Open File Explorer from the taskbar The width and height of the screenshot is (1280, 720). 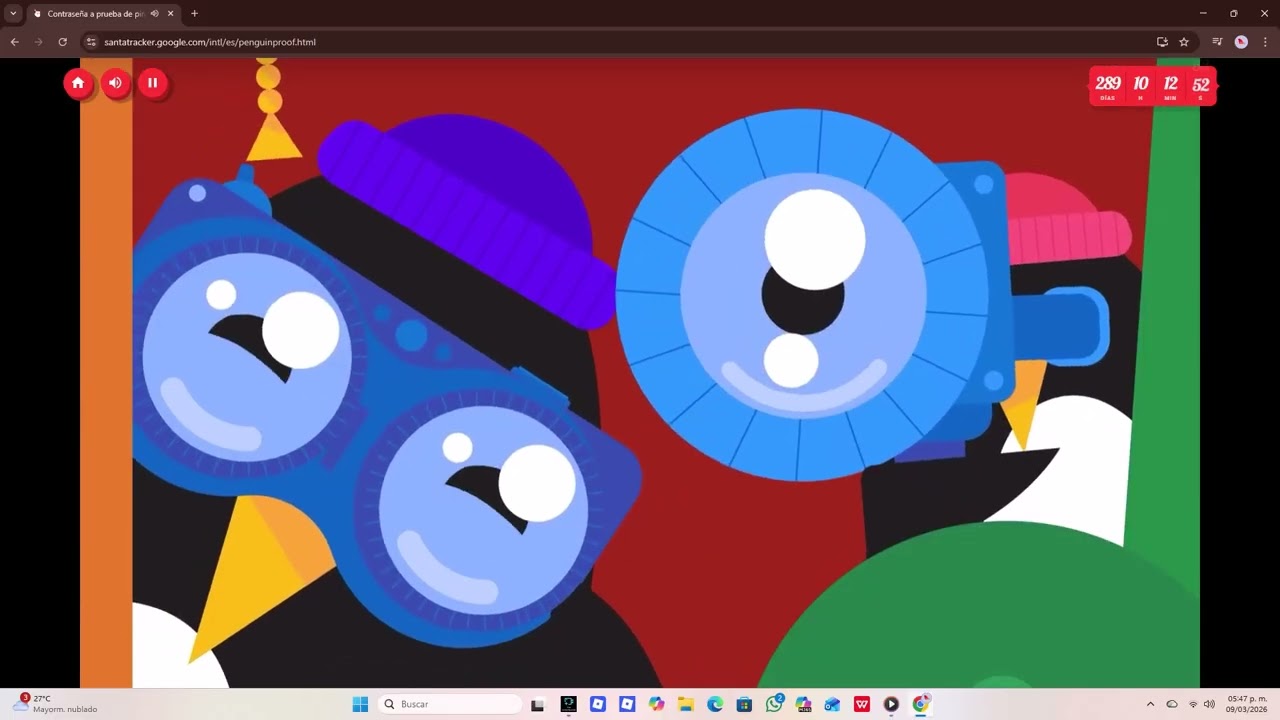(x=686, y=704)
